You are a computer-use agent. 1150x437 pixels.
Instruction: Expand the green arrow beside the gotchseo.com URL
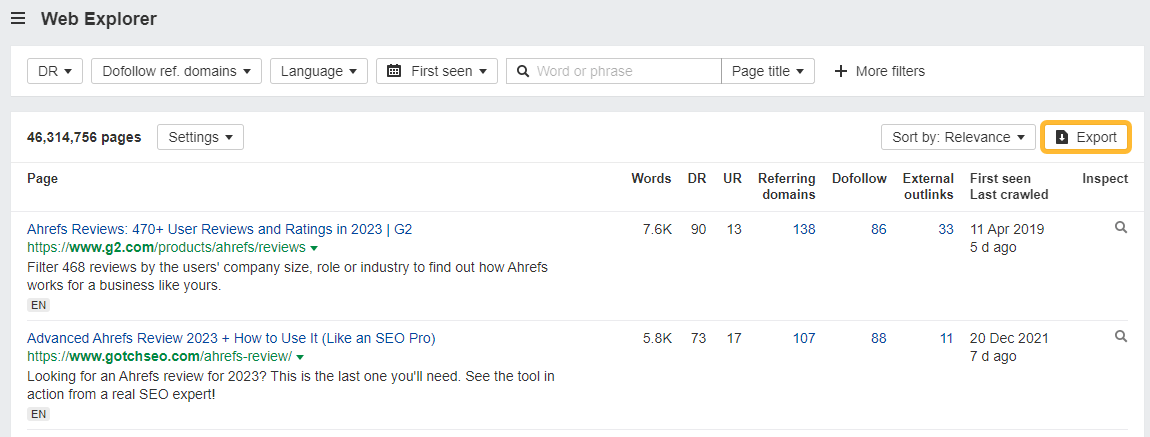[x=300, y=357]
